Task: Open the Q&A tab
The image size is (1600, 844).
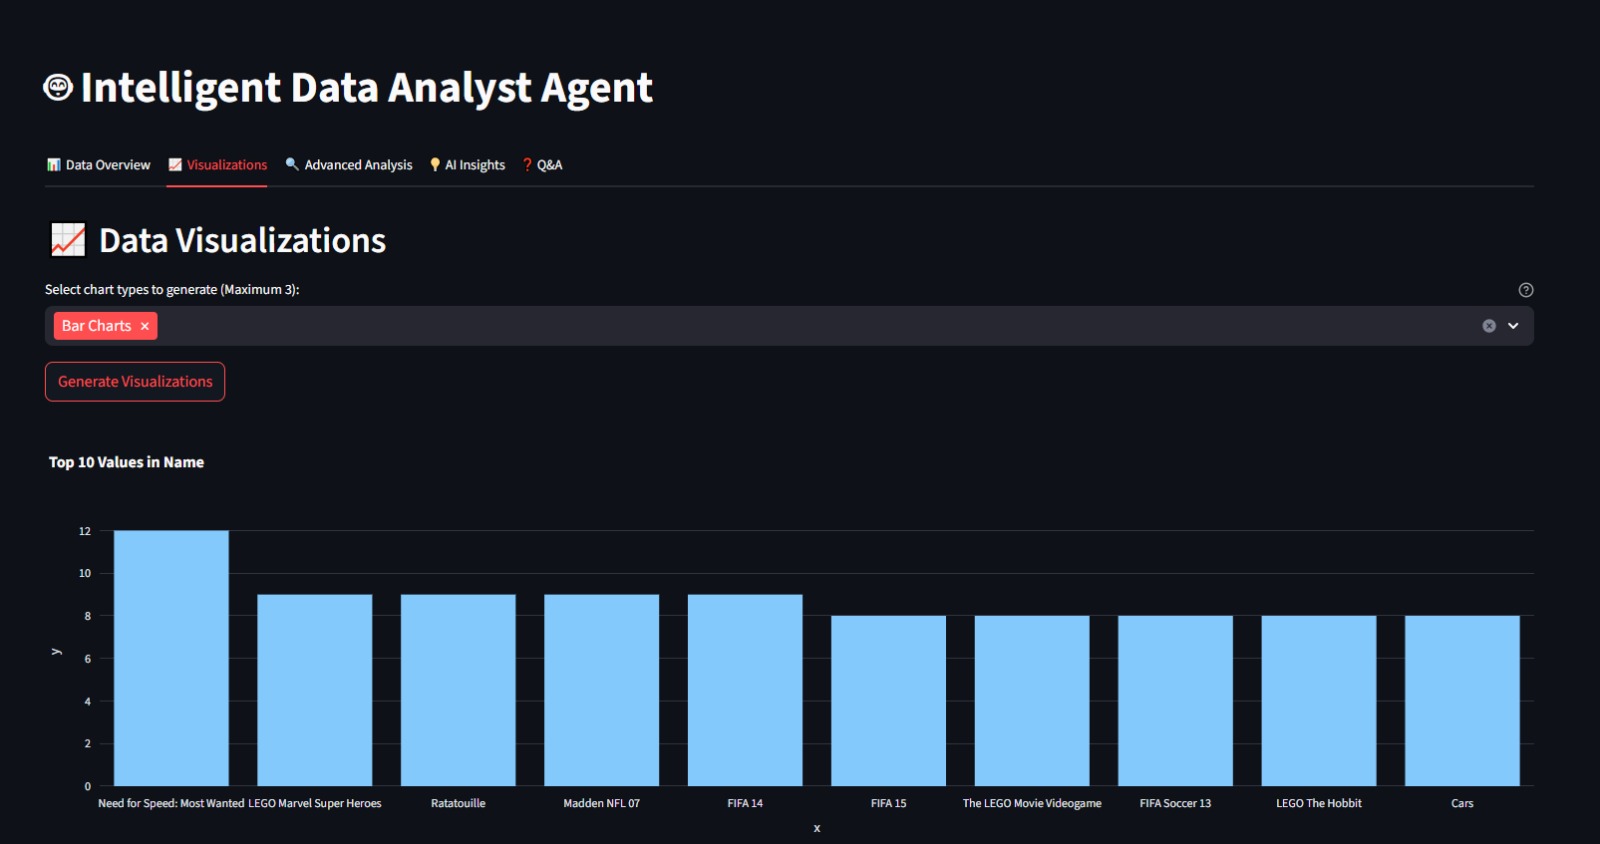Action: point(542,165)
